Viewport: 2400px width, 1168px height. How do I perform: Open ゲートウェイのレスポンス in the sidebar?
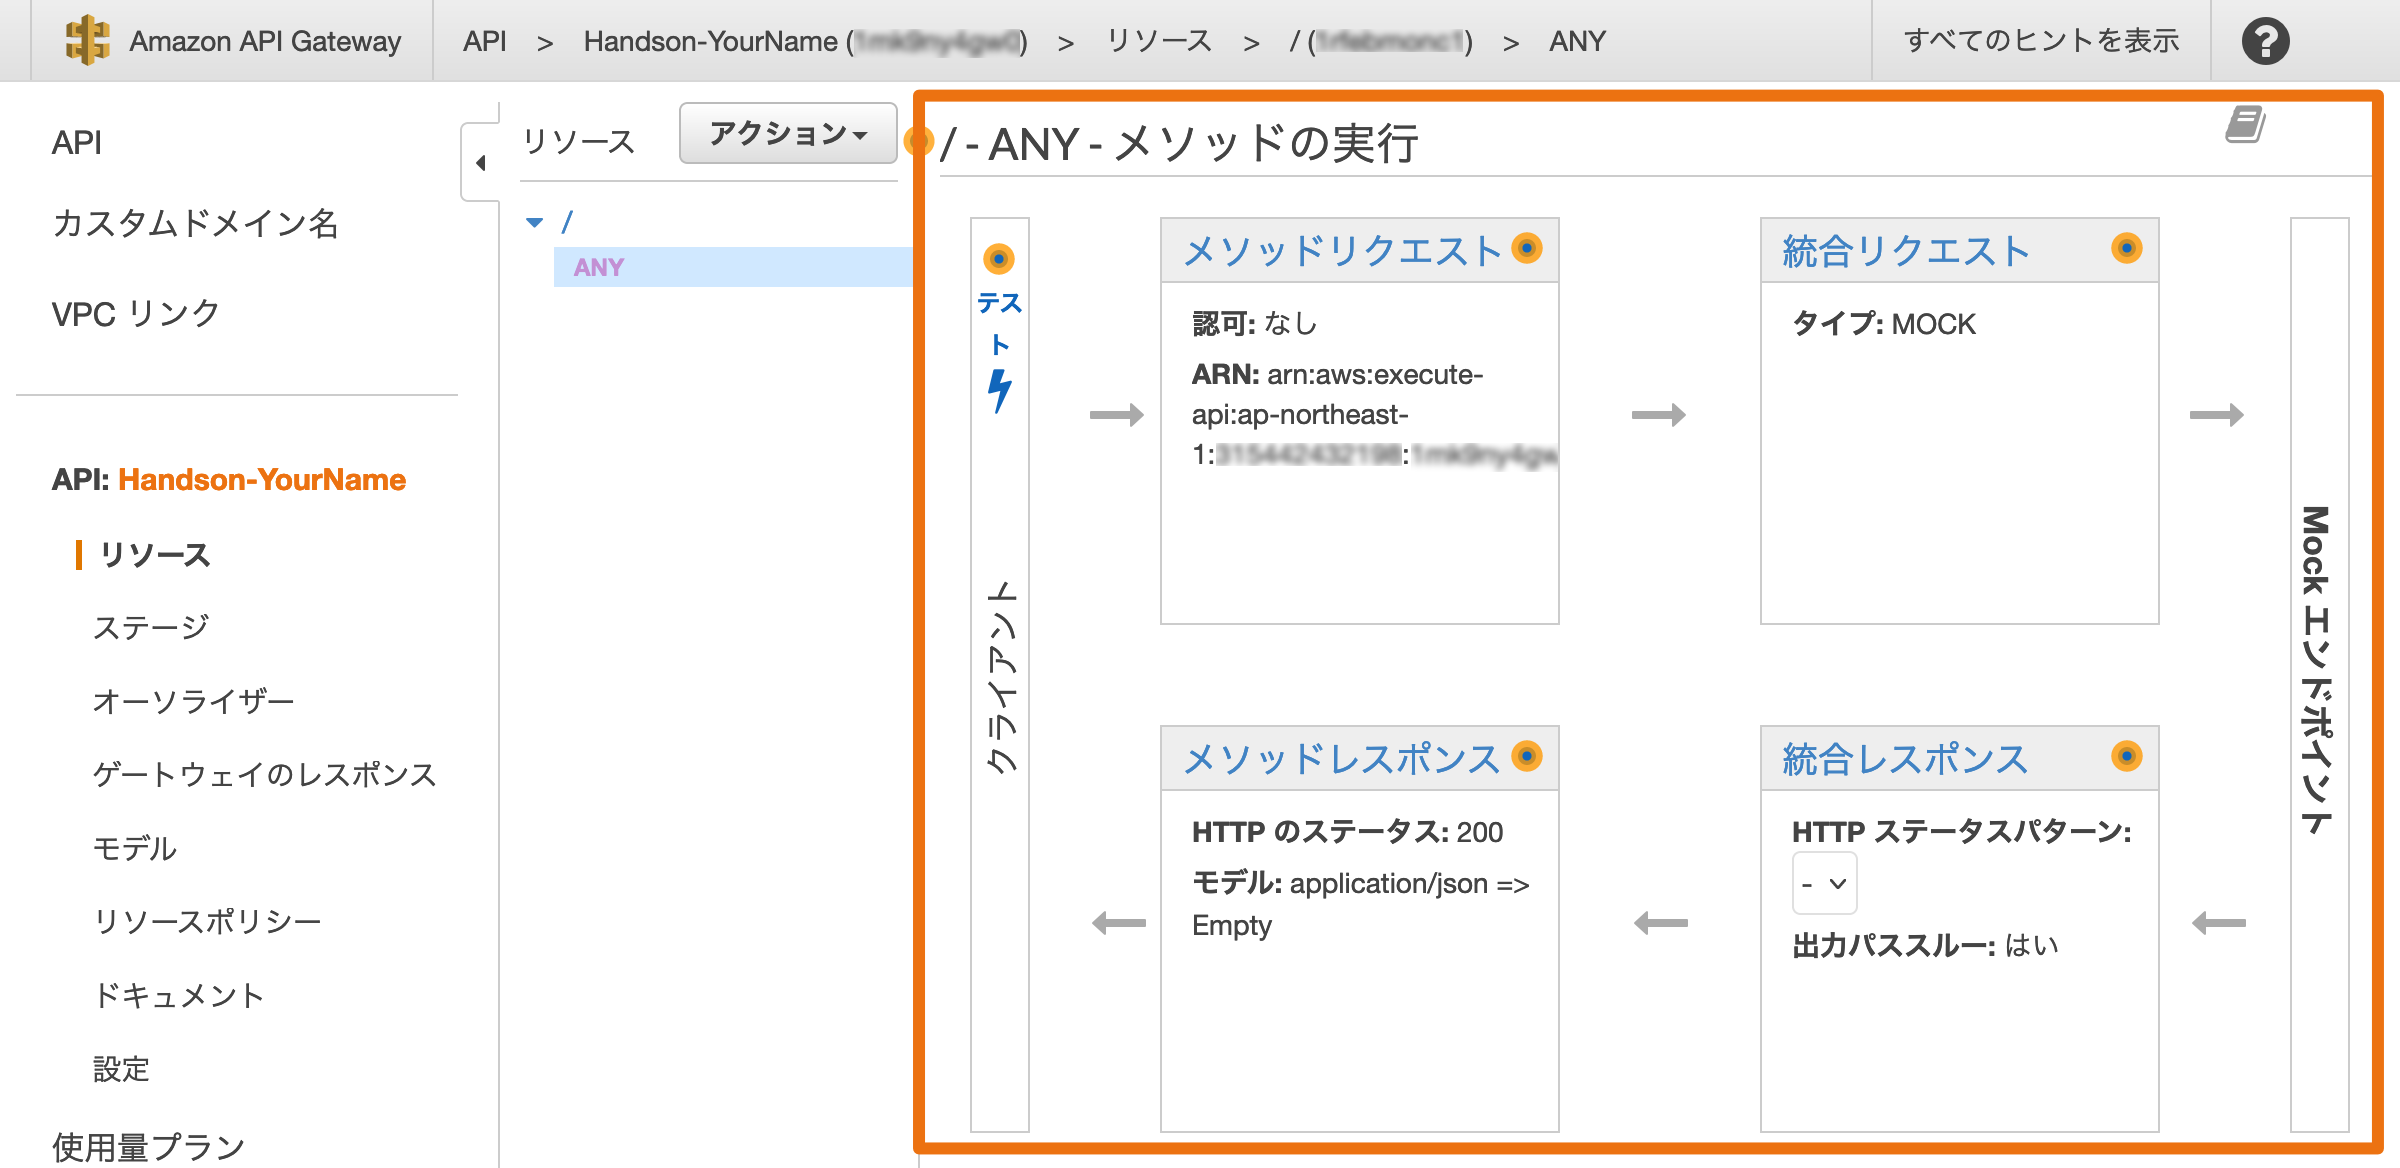pos(265,774)
